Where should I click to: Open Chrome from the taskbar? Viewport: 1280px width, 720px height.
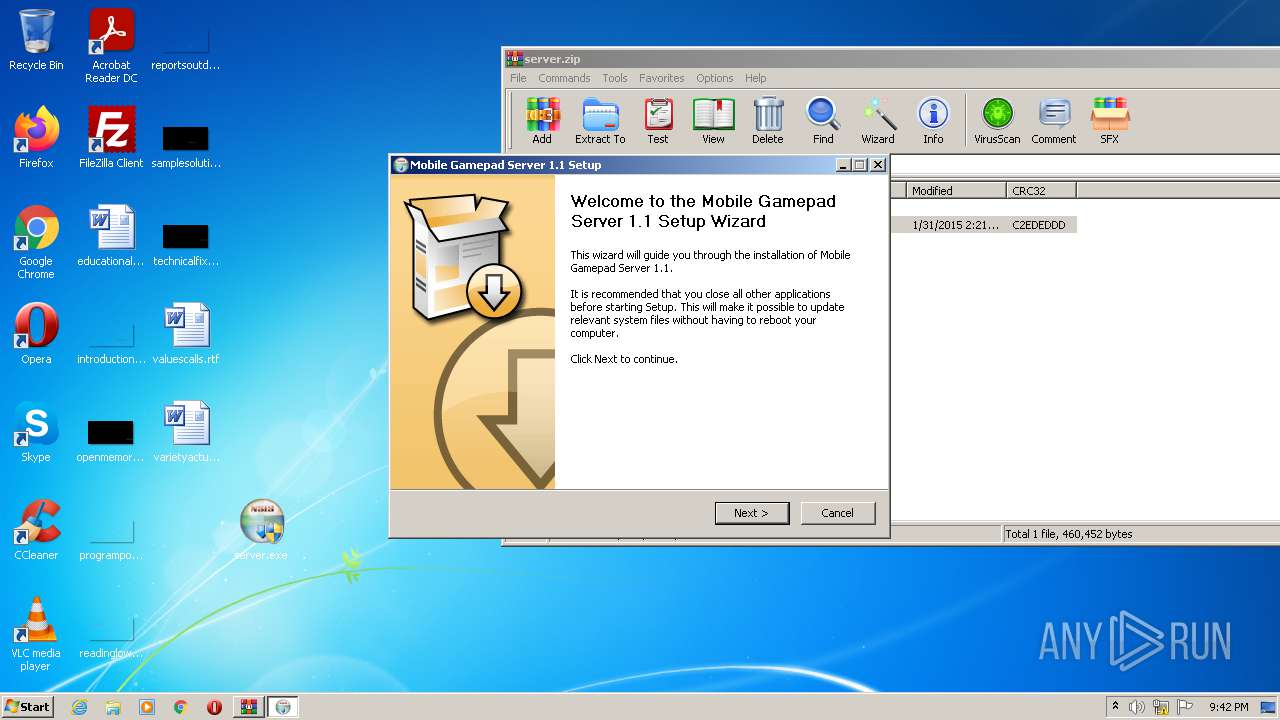[181, 707]
